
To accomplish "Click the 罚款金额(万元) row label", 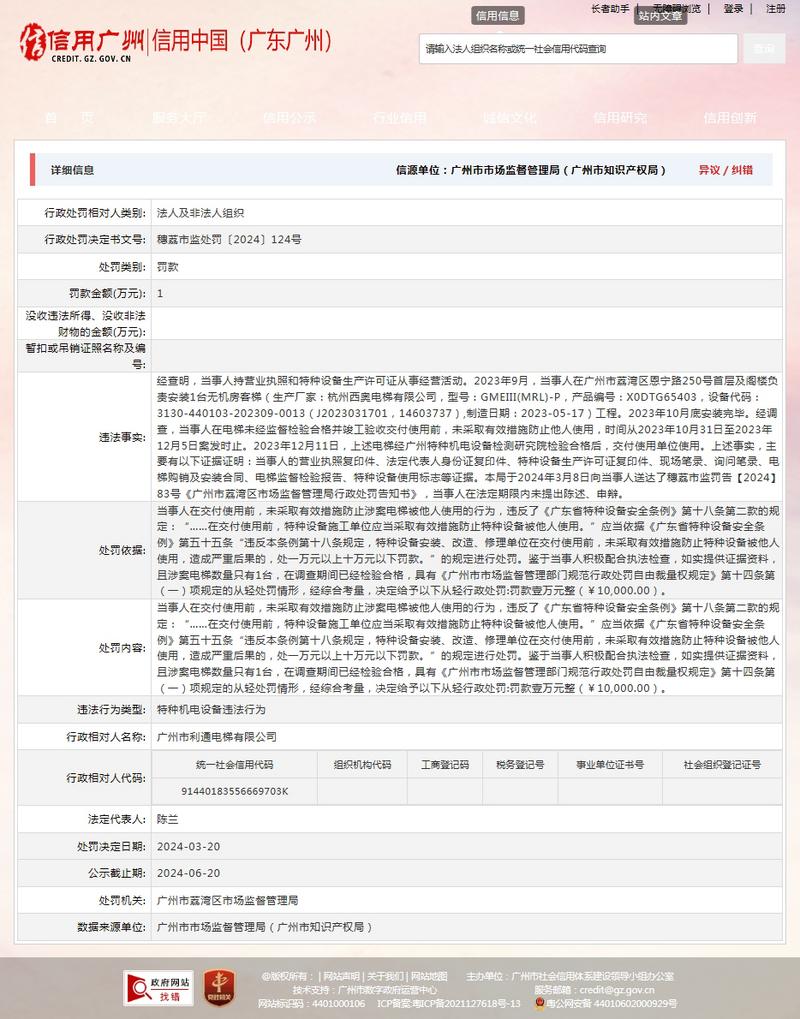I will [x=107, y=294].
